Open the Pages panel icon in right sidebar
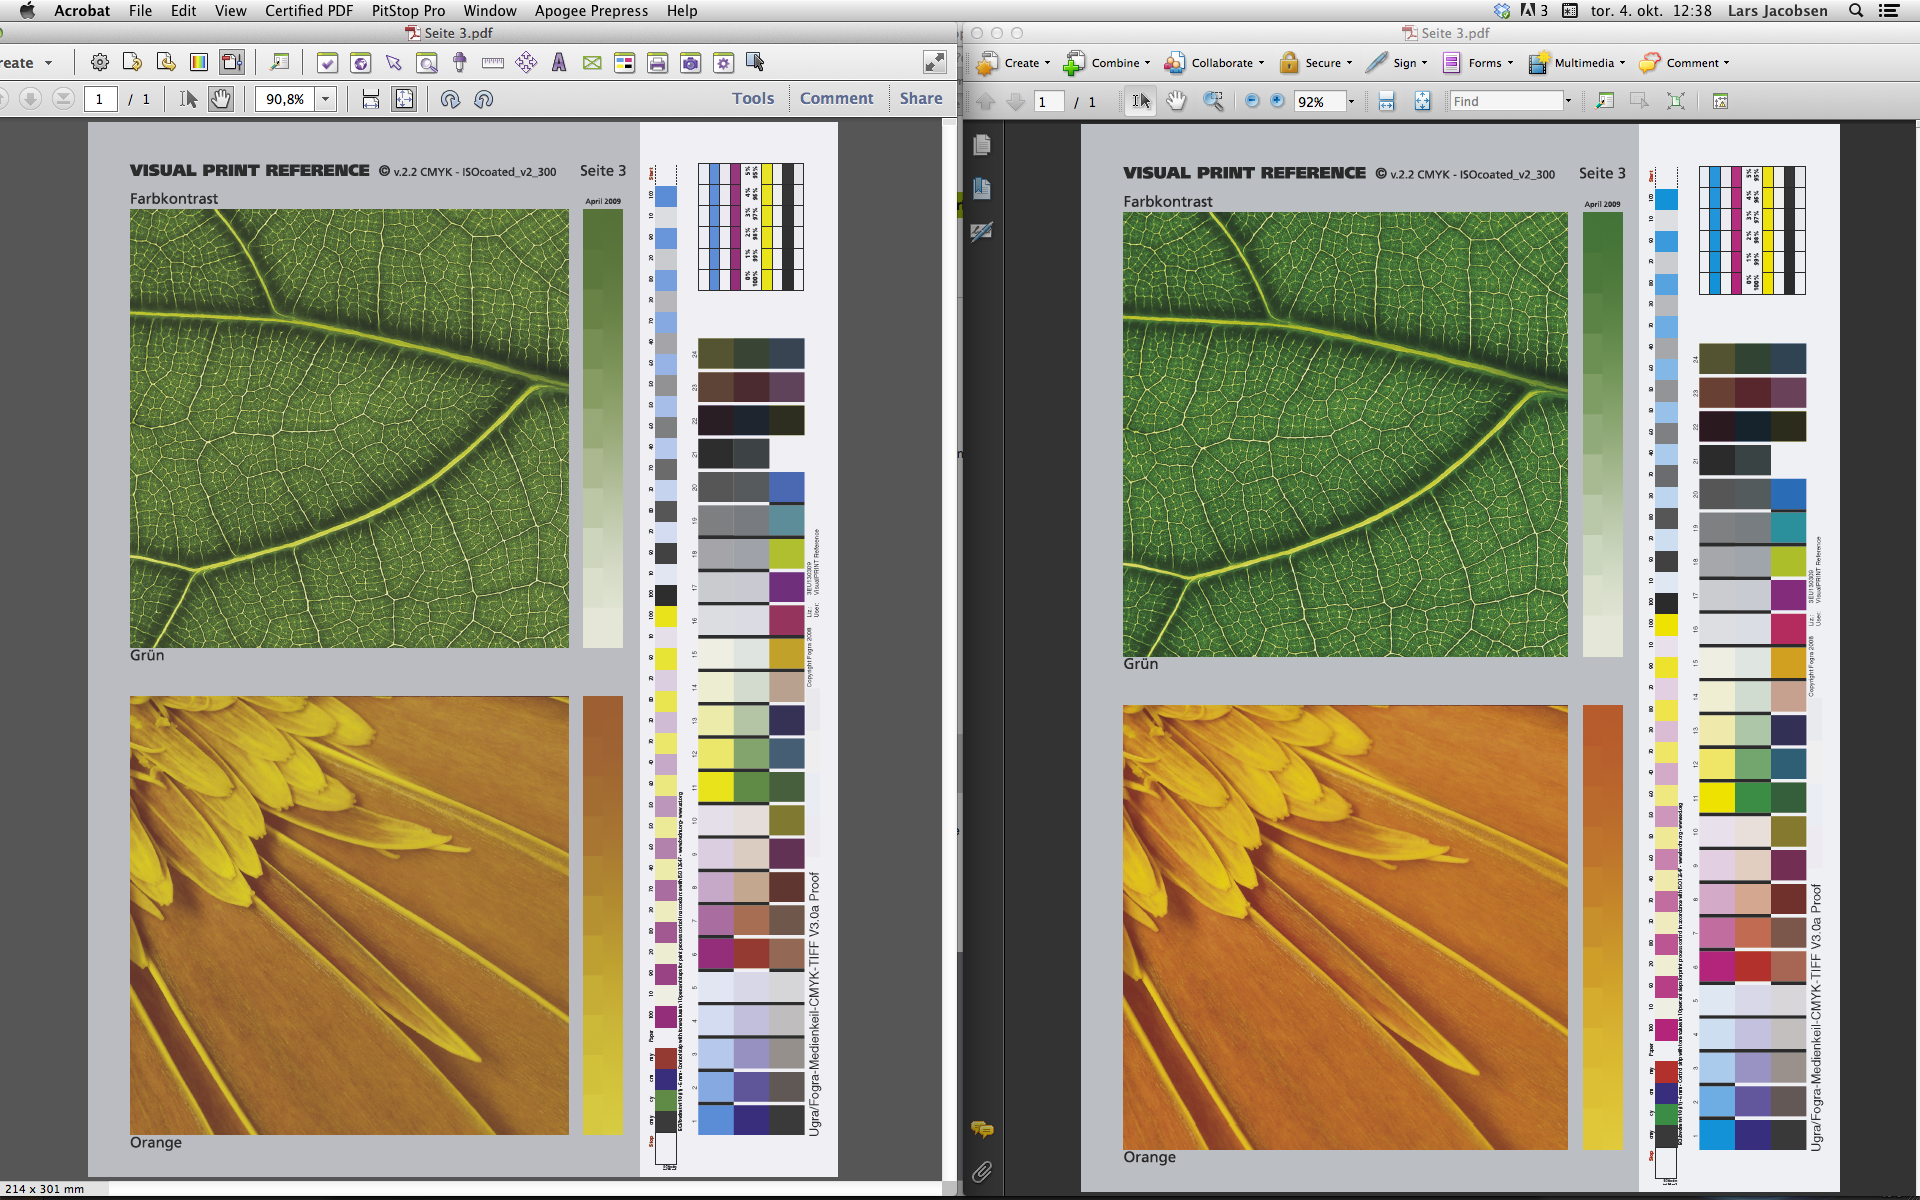 click(x=982, y=145)
